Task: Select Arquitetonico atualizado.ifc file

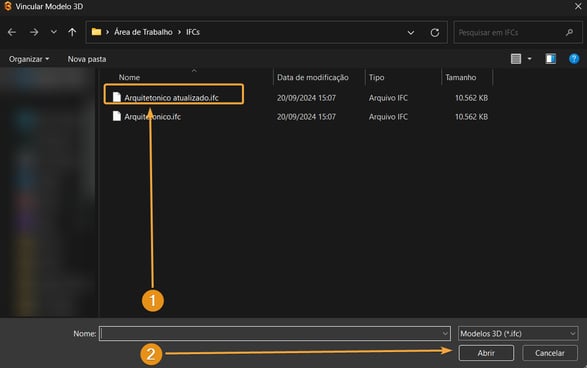Action: coord(171,98)
